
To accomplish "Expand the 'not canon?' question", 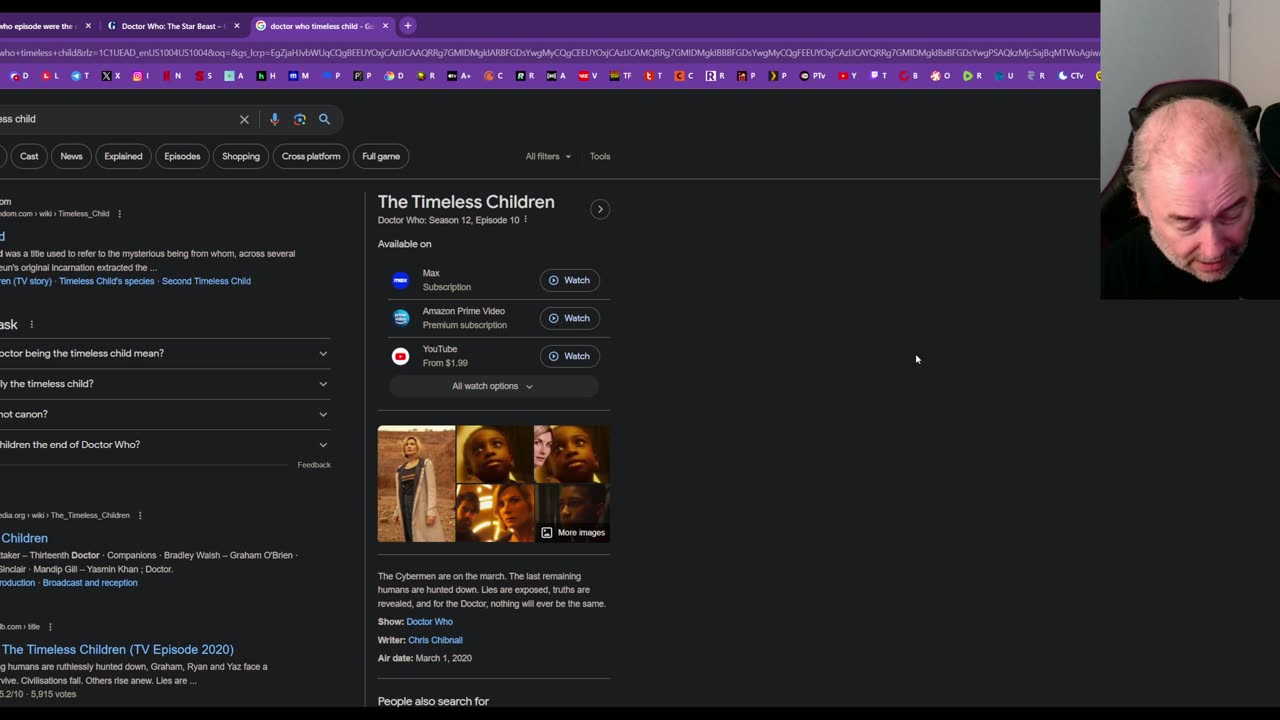I will [165, 414].
